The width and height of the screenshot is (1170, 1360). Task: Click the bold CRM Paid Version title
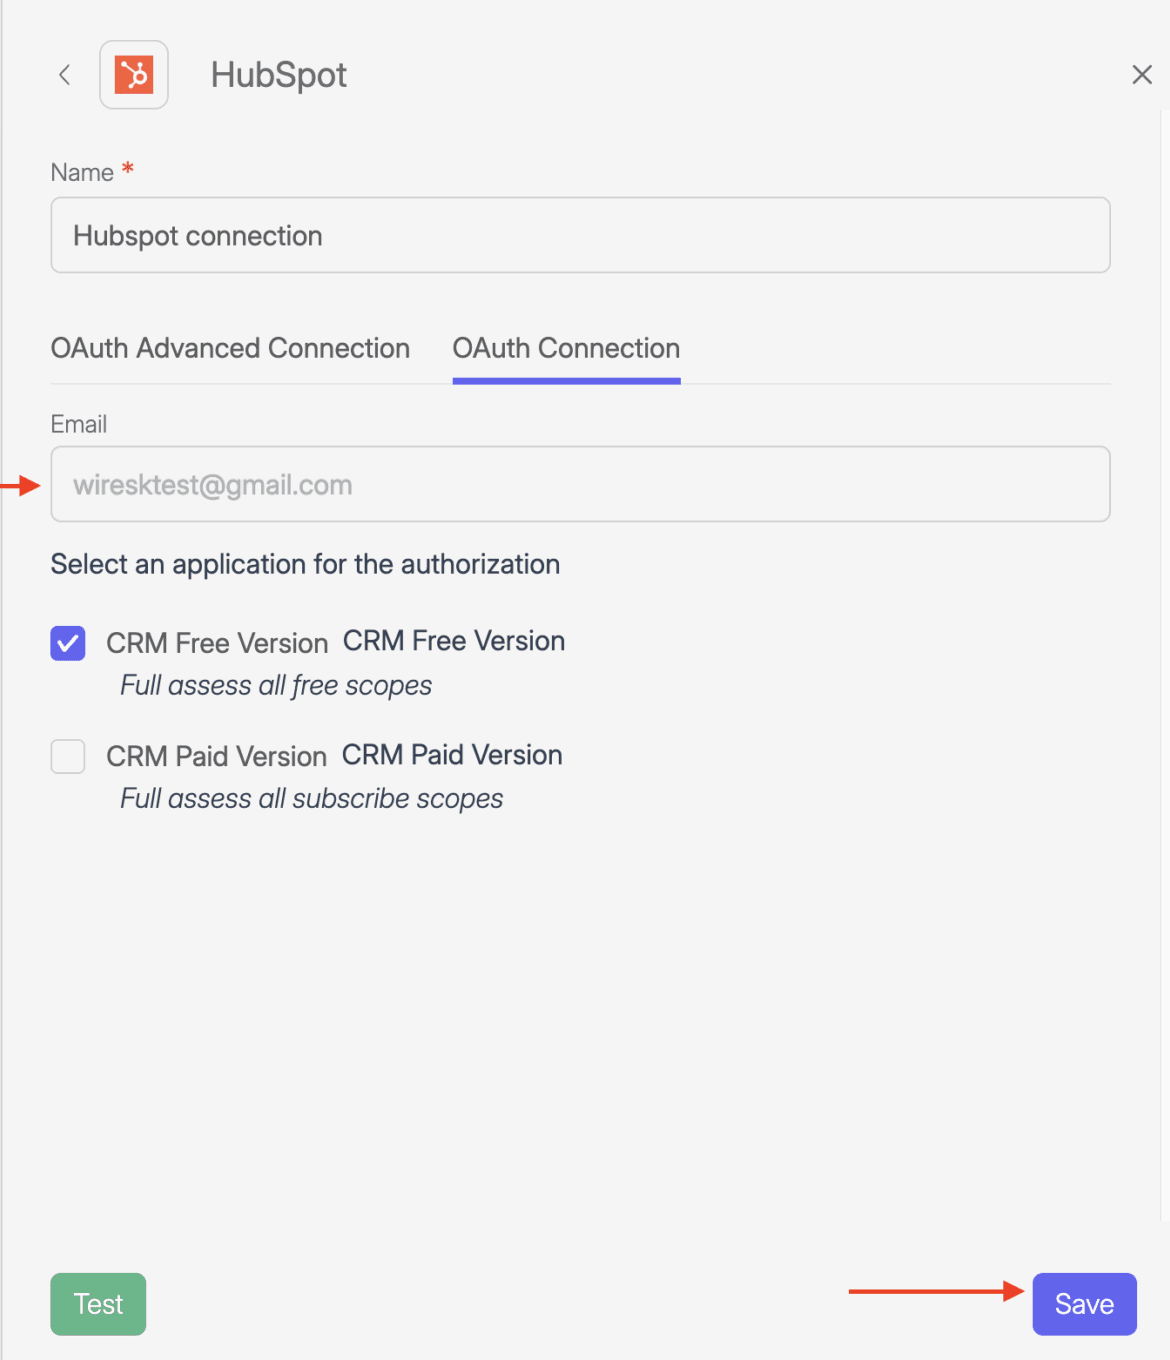[452, 755]
